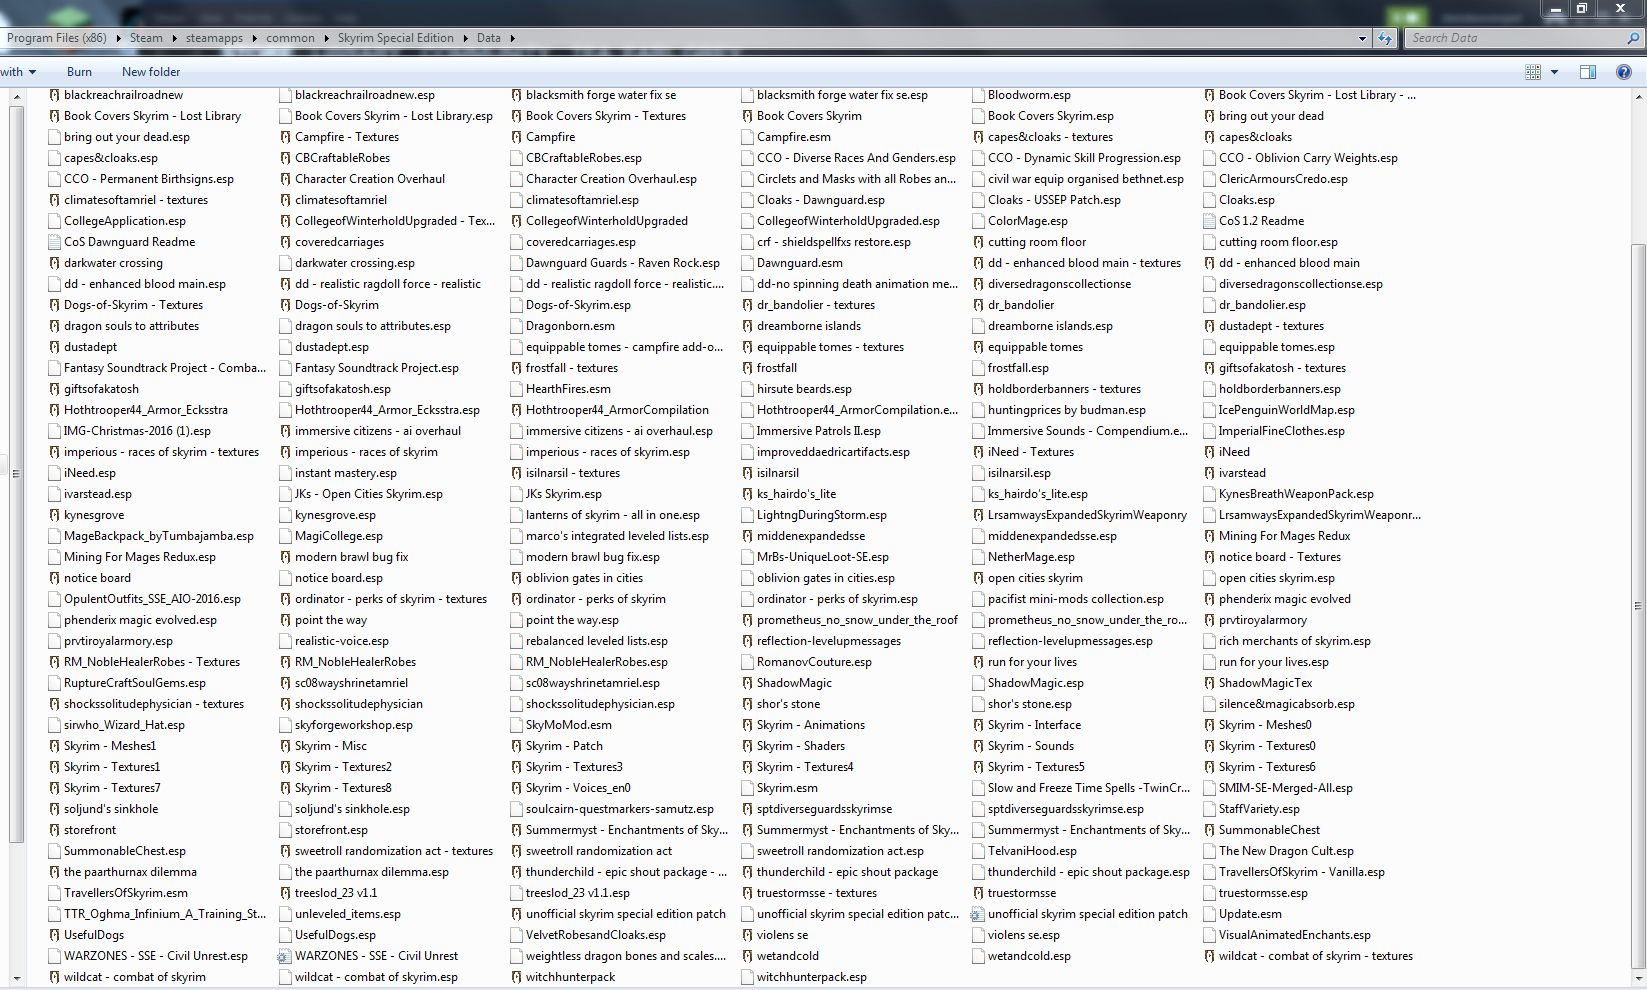Expand the arrow after Skyrim Special Edition
1647x990 pixels.
coord(465,38)
